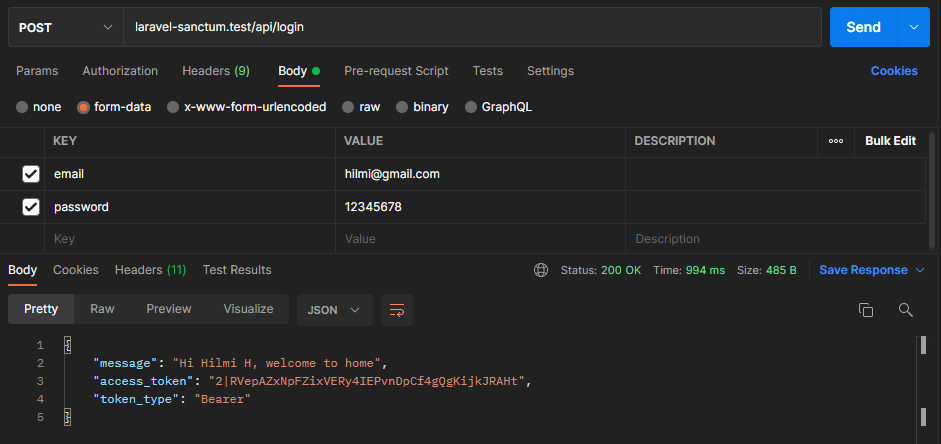Click the empty Value placeholder field

(x=480, y=239)
